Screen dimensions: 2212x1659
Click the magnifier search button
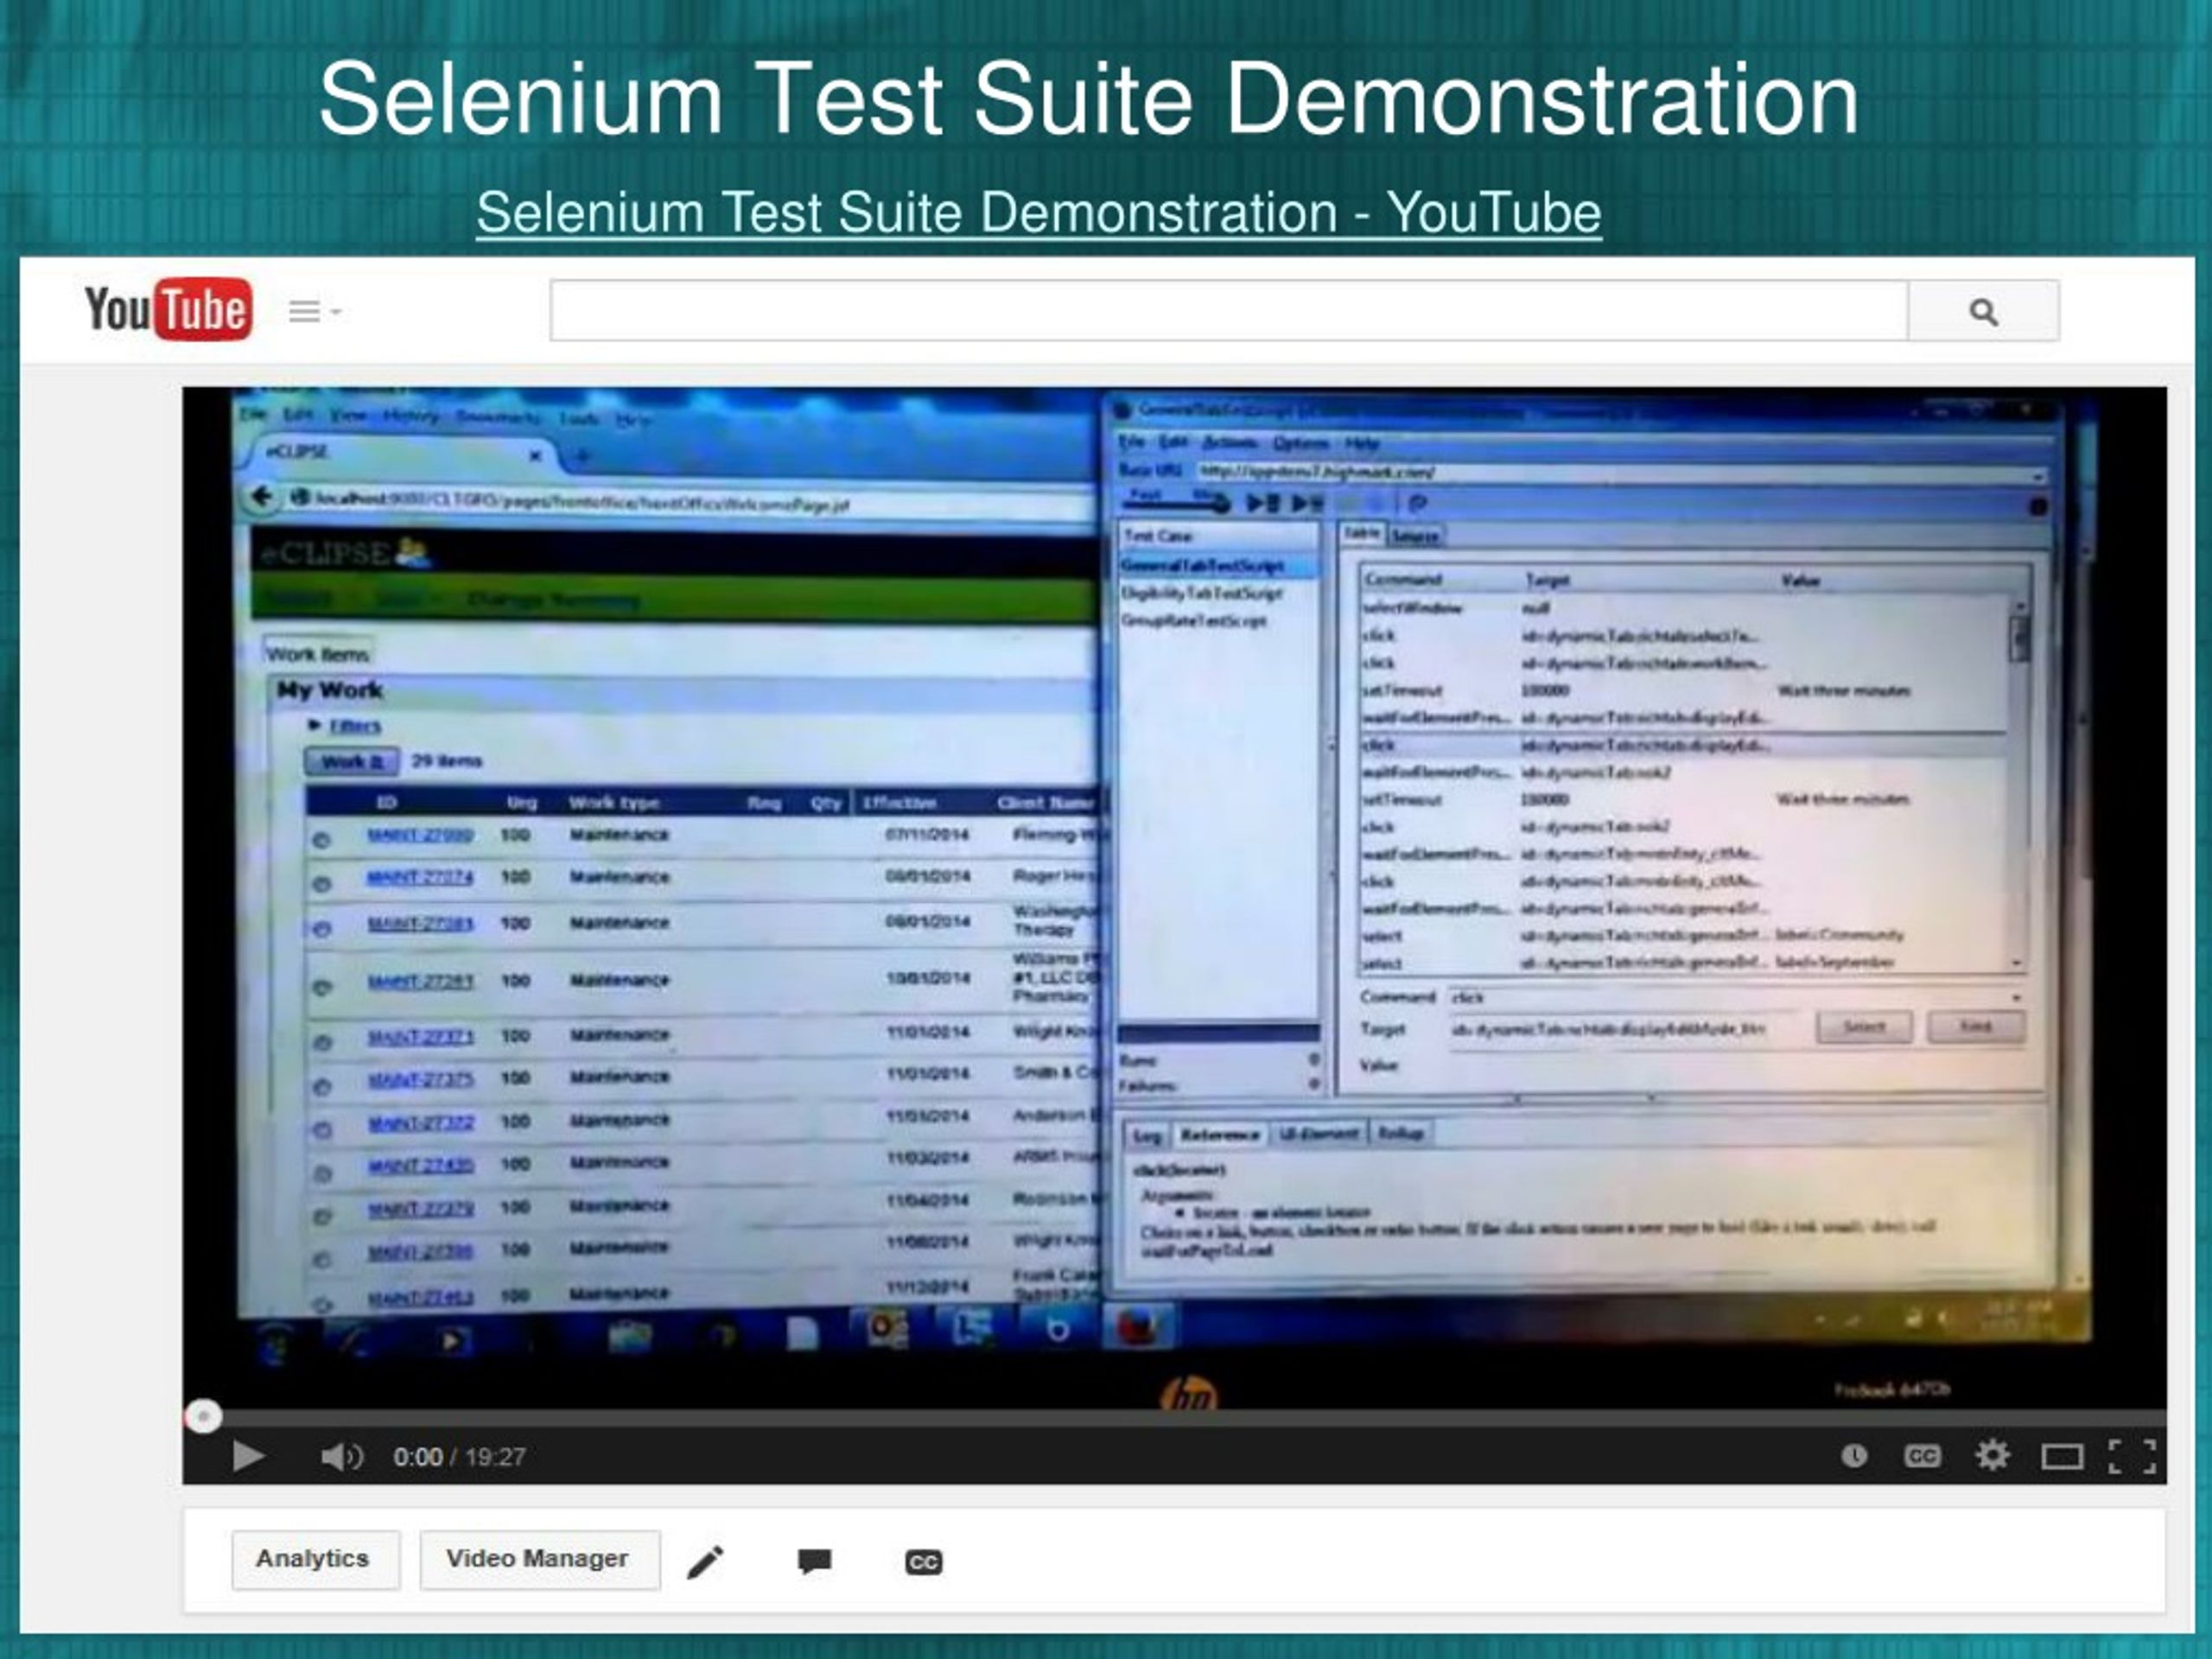[x=1983, y=311]
